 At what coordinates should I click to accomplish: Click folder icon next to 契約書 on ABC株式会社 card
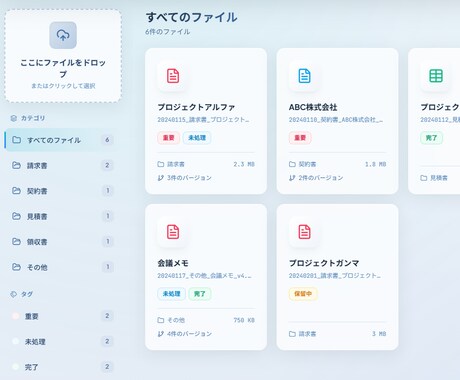[292, 164]
